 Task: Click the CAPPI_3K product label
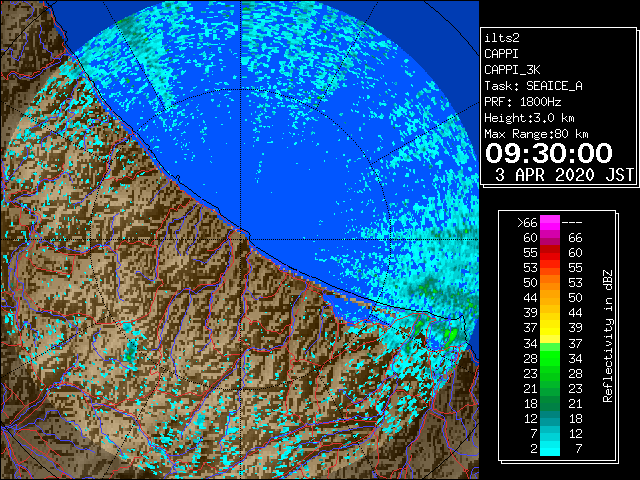(x=512, y=70)
